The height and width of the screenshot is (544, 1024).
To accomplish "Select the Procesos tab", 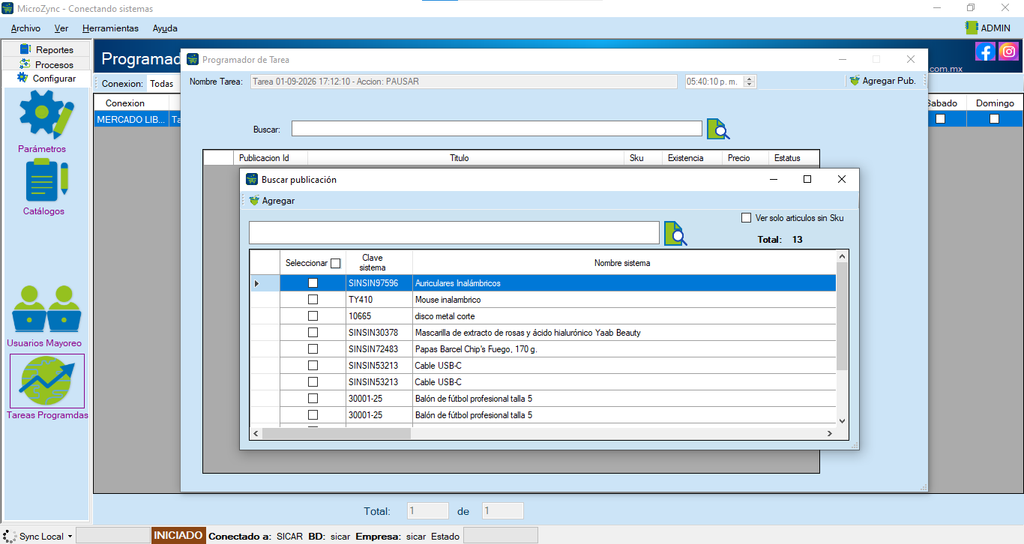I will coord(46,64).
